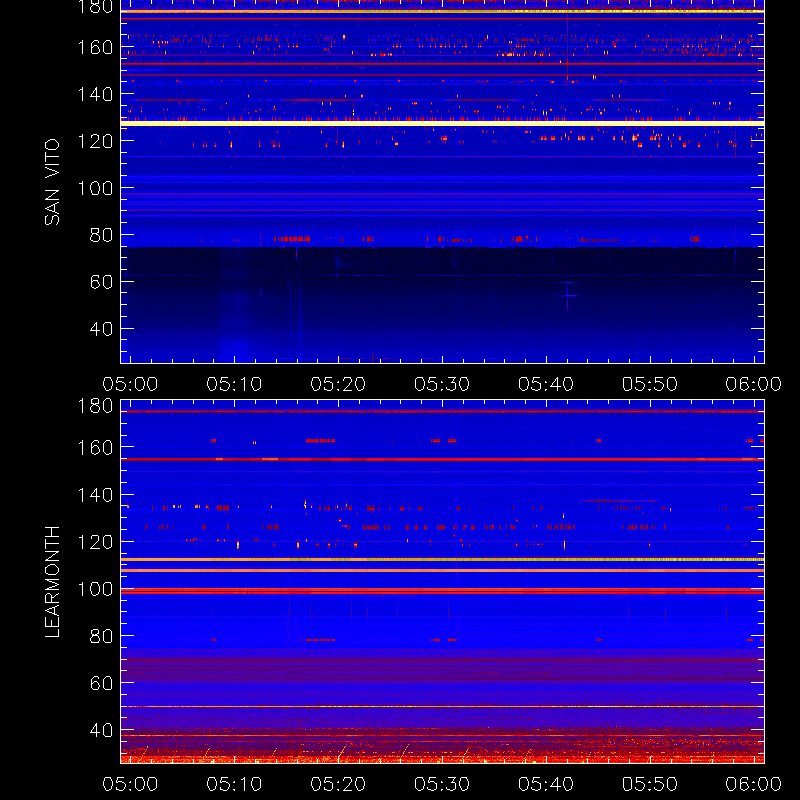The image size is (800, 800).
Task: Click the 05:50 time label under San Vito plot
Action: coord(650,384)
